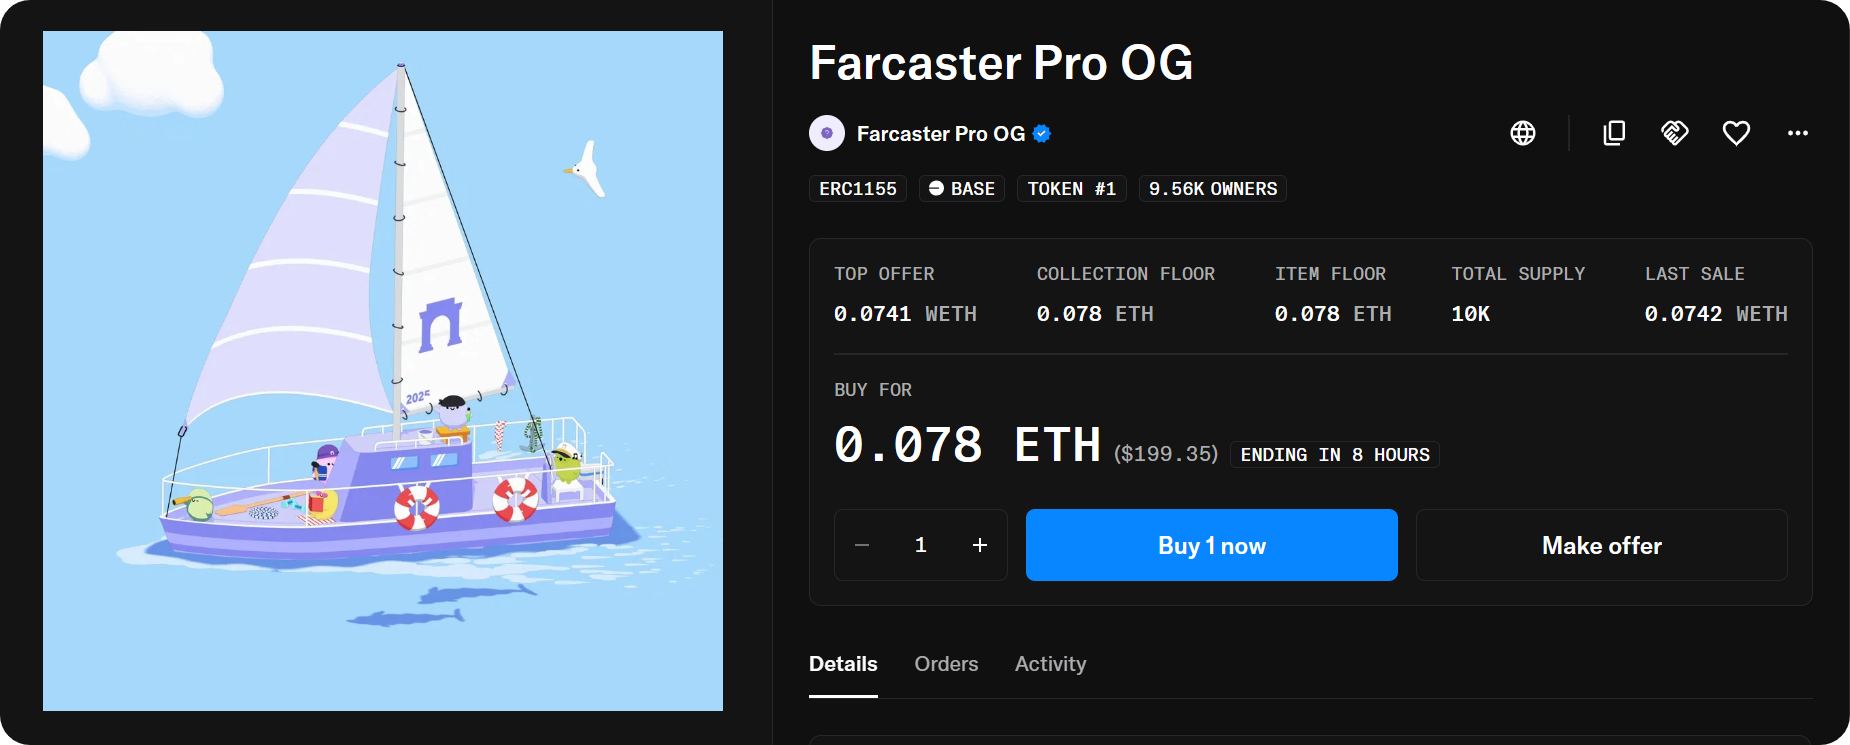Click the handshake make-deal icon
Screen dimensions: 1850x745
pyautogui.click(x=1675, y=133)
